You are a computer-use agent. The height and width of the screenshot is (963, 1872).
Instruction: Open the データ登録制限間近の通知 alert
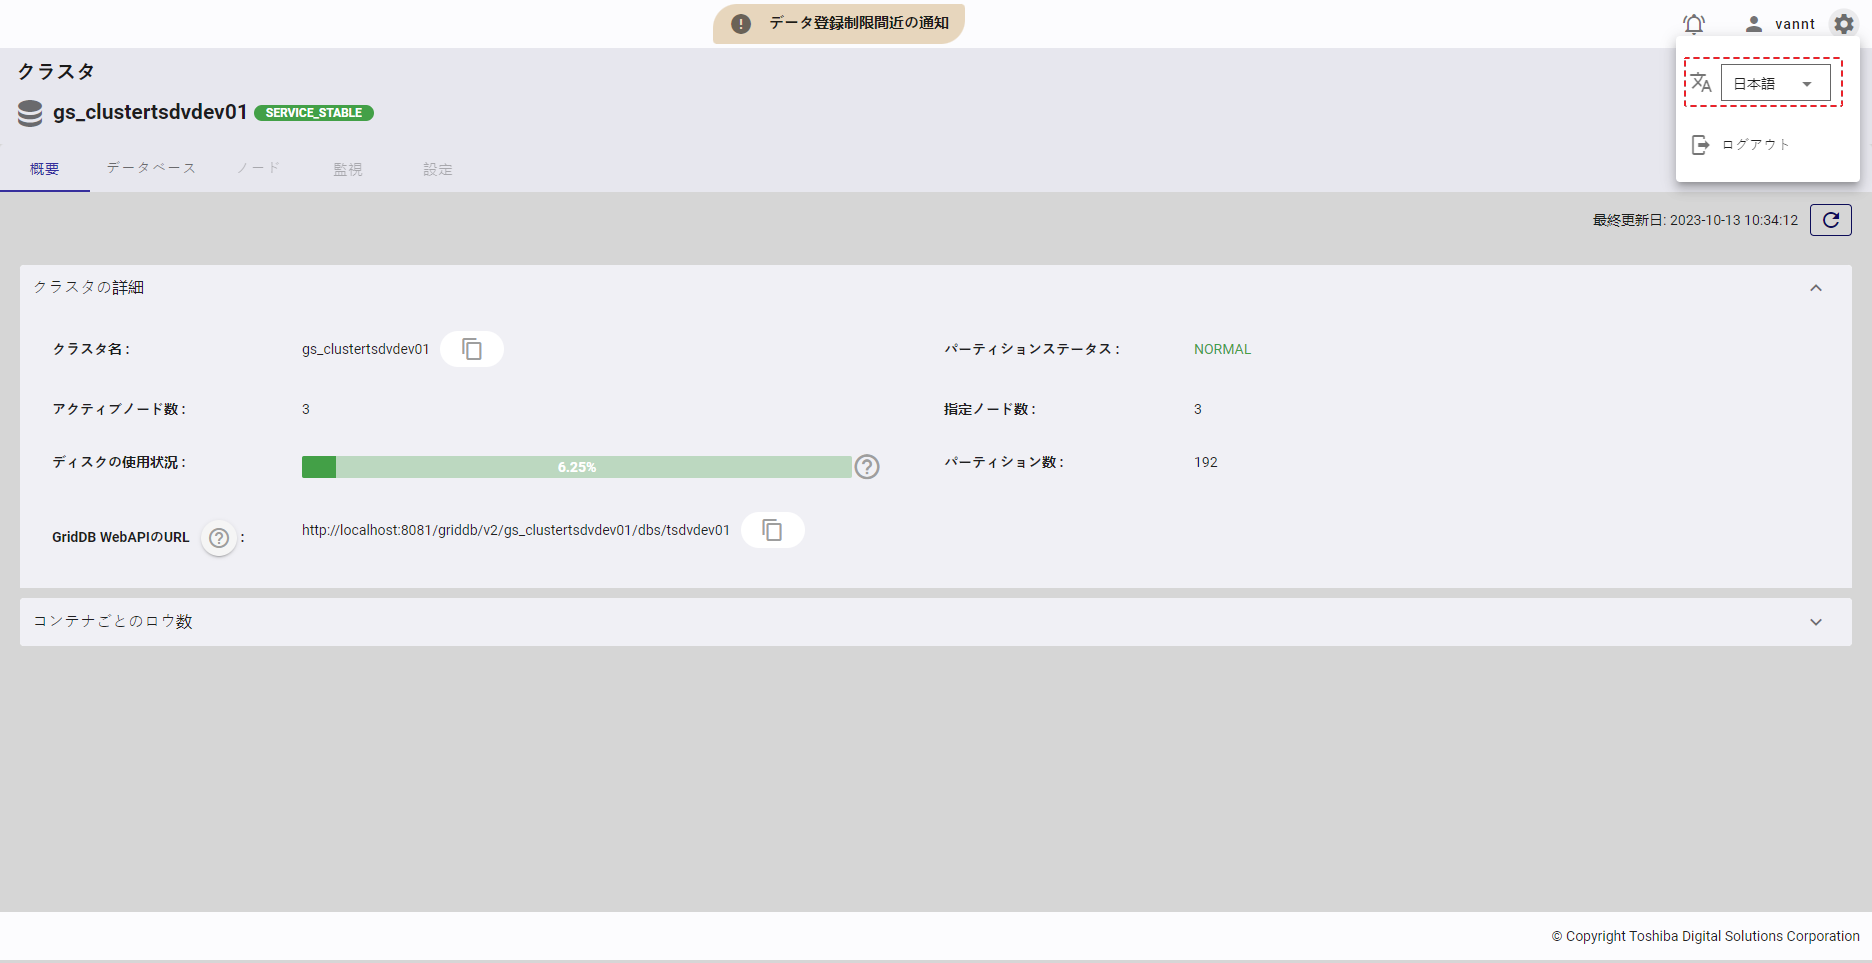pos(839,23)
